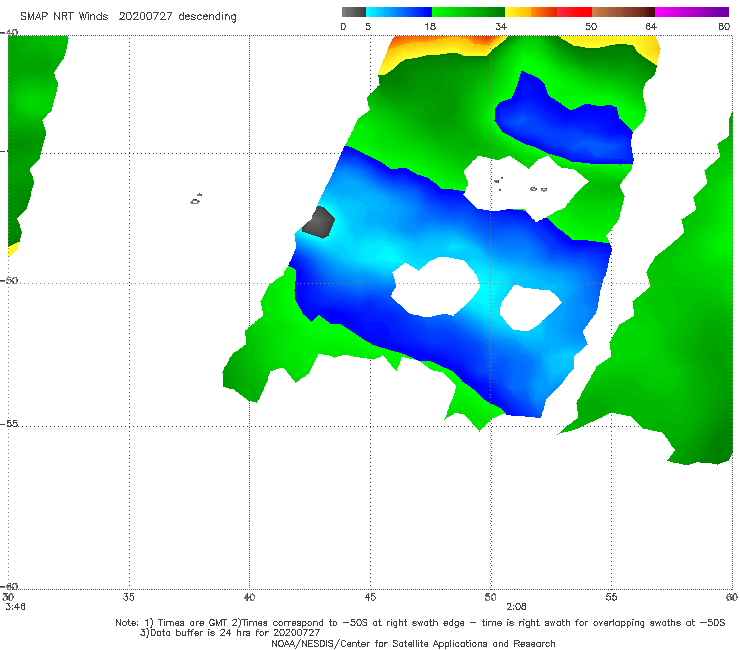Screen dimensions: 740x650
Task: Click the longitude axis label '45'
Action: pos(370,597)
